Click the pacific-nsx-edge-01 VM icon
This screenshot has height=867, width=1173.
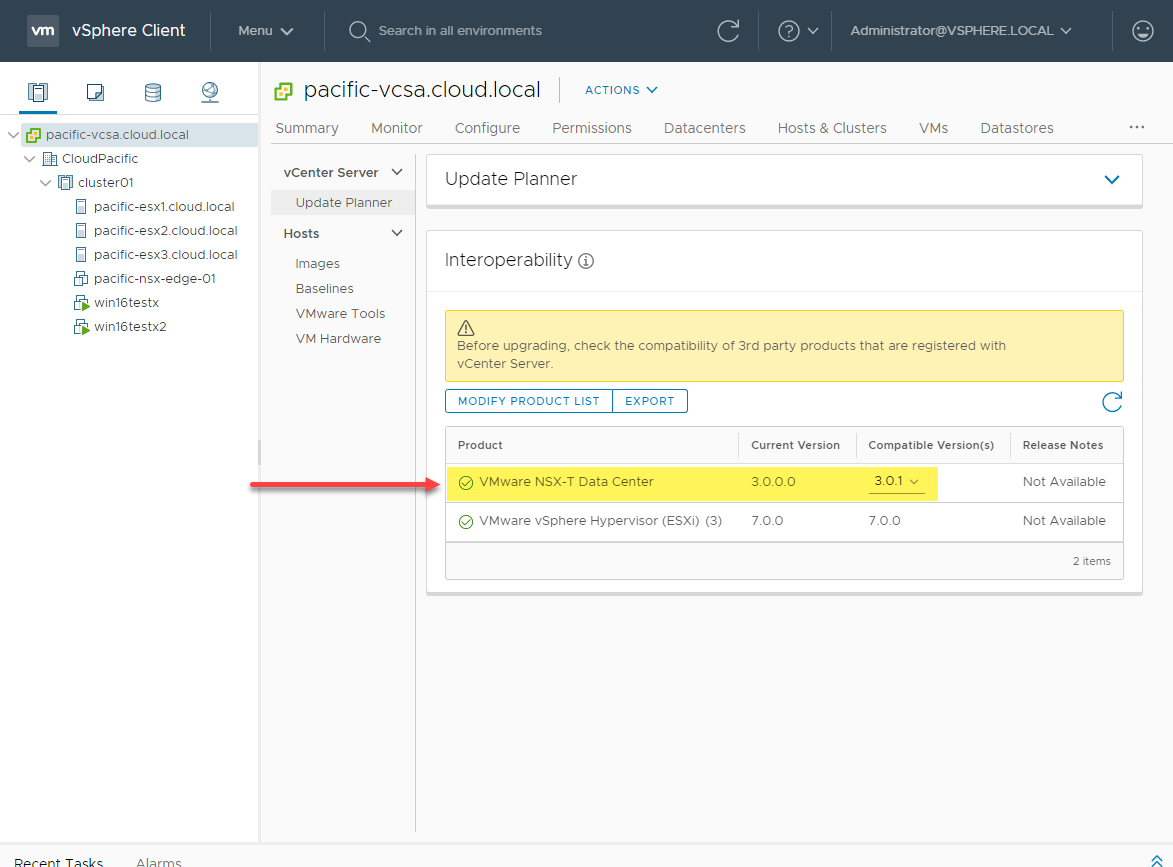point(81,278)
